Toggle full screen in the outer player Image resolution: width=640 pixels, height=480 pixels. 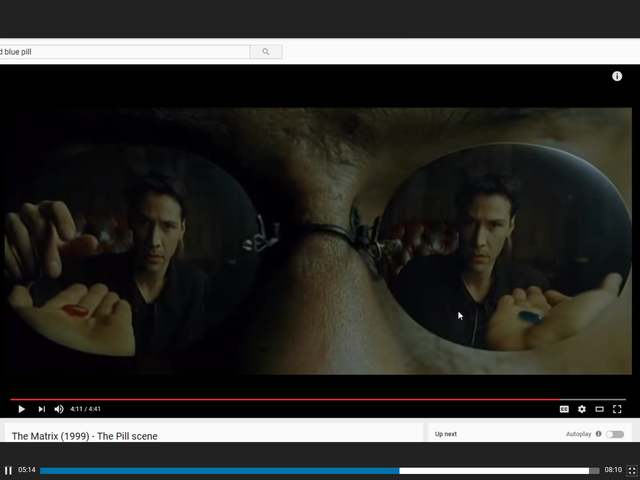tap(632, 470)
